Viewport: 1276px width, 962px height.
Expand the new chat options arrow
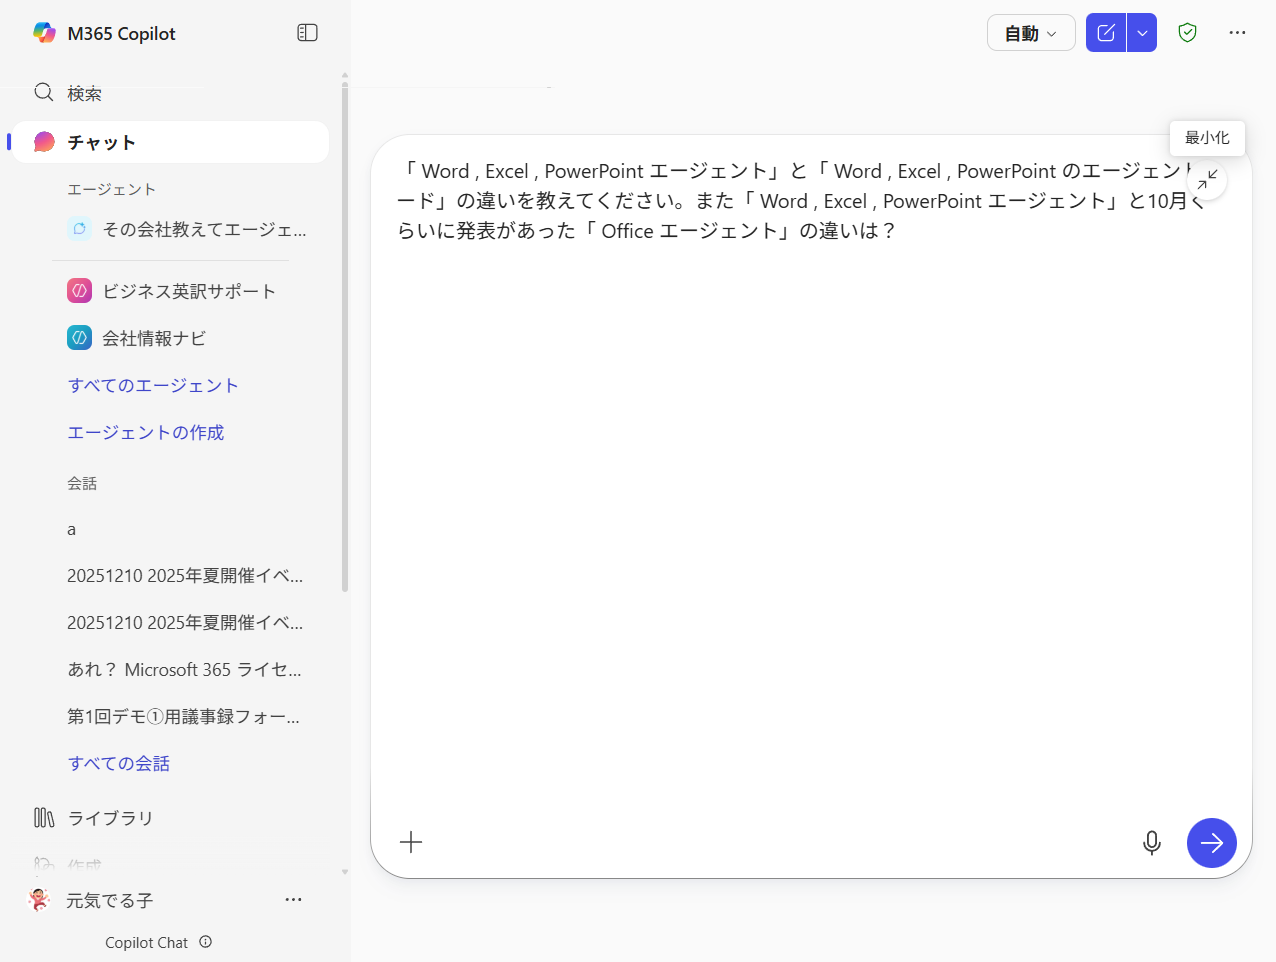[1142, 33]
